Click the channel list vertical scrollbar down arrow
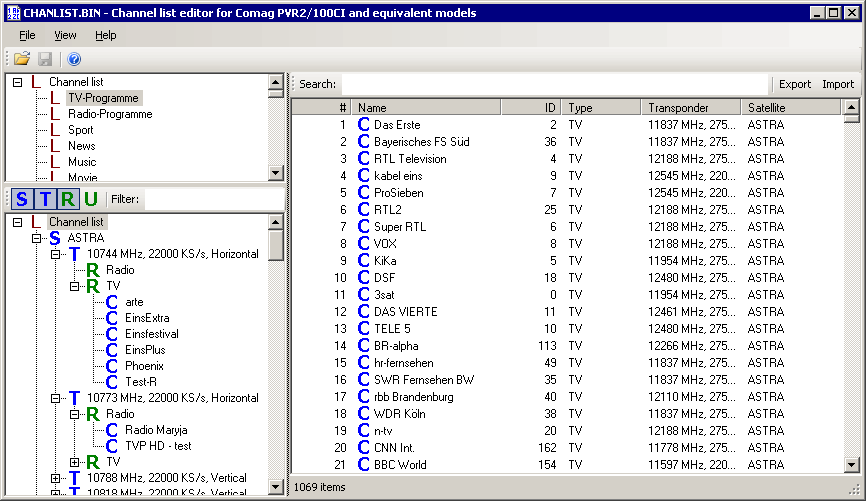The height and width of the screenshot is (501, 866). [851, 465]
